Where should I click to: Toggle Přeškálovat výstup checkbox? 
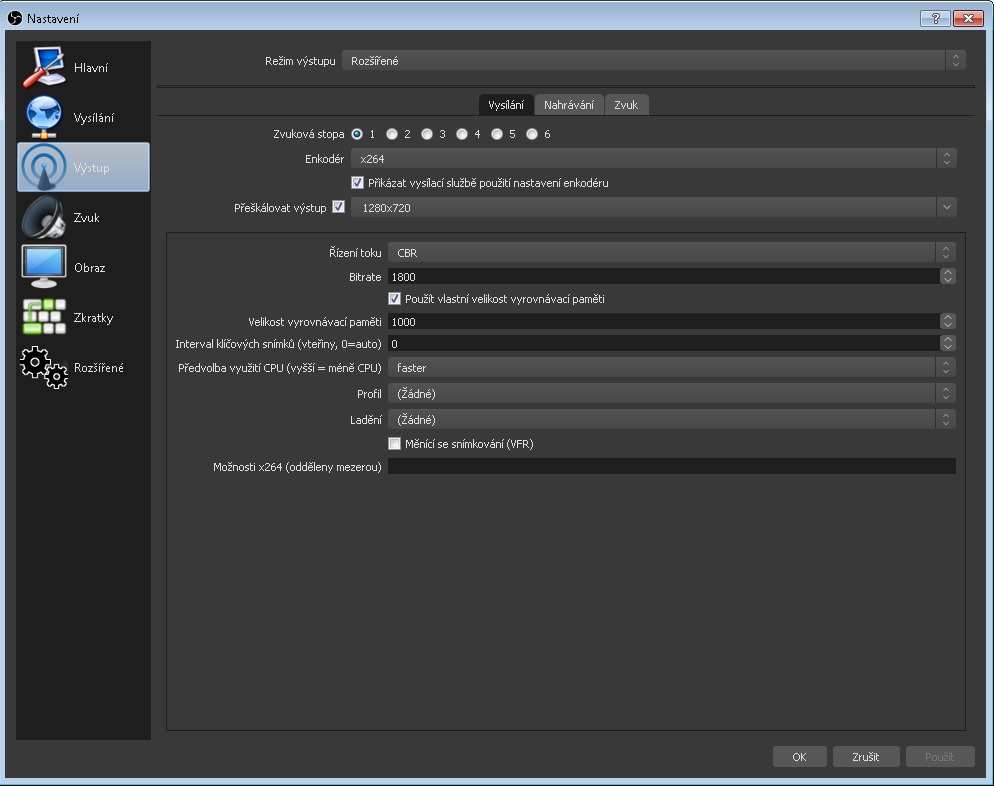(x=339, y=207)
